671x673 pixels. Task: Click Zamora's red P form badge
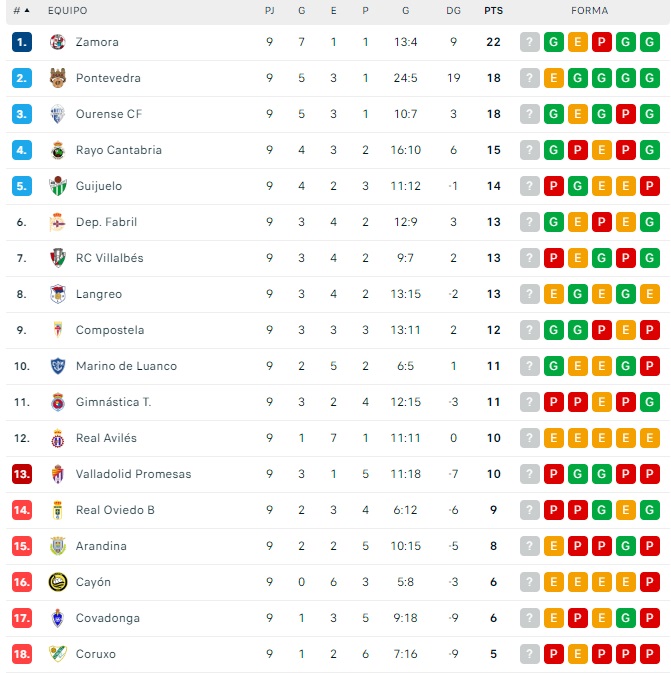coord(602,42)
